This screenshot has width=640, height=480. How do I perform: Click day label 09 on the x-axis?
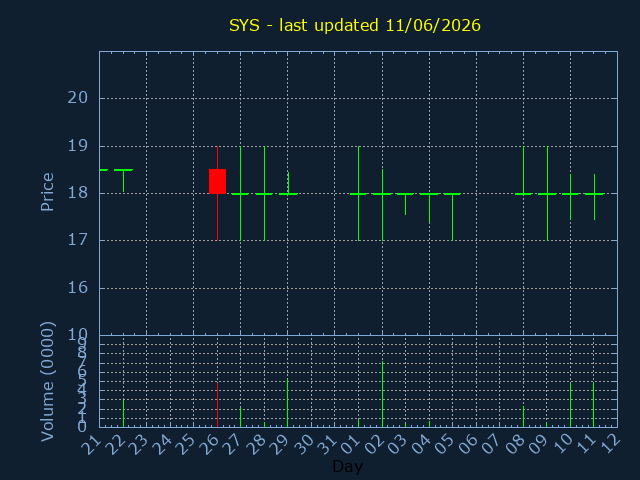540,444
